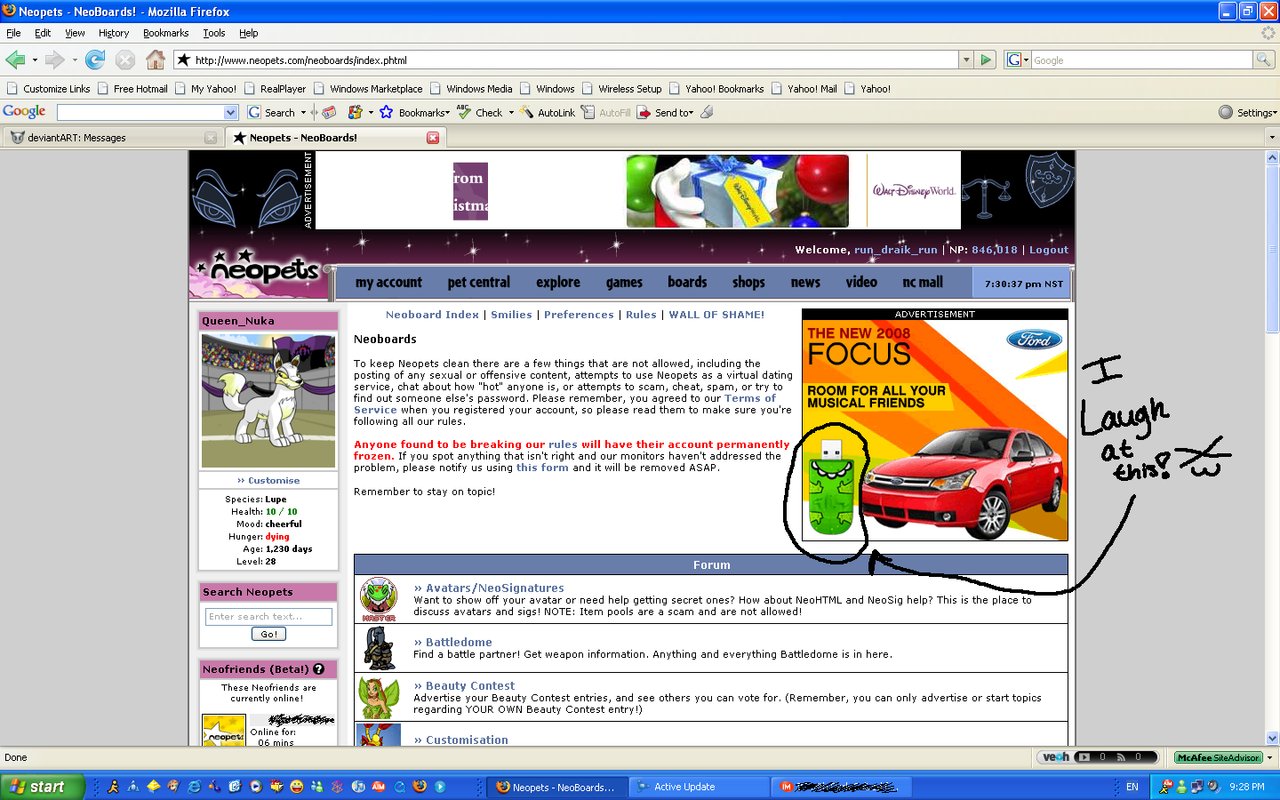The width and height of the screenshot is (1280, 800).
Task: Click the Forward navigation arrow
Action: point(54,60)
